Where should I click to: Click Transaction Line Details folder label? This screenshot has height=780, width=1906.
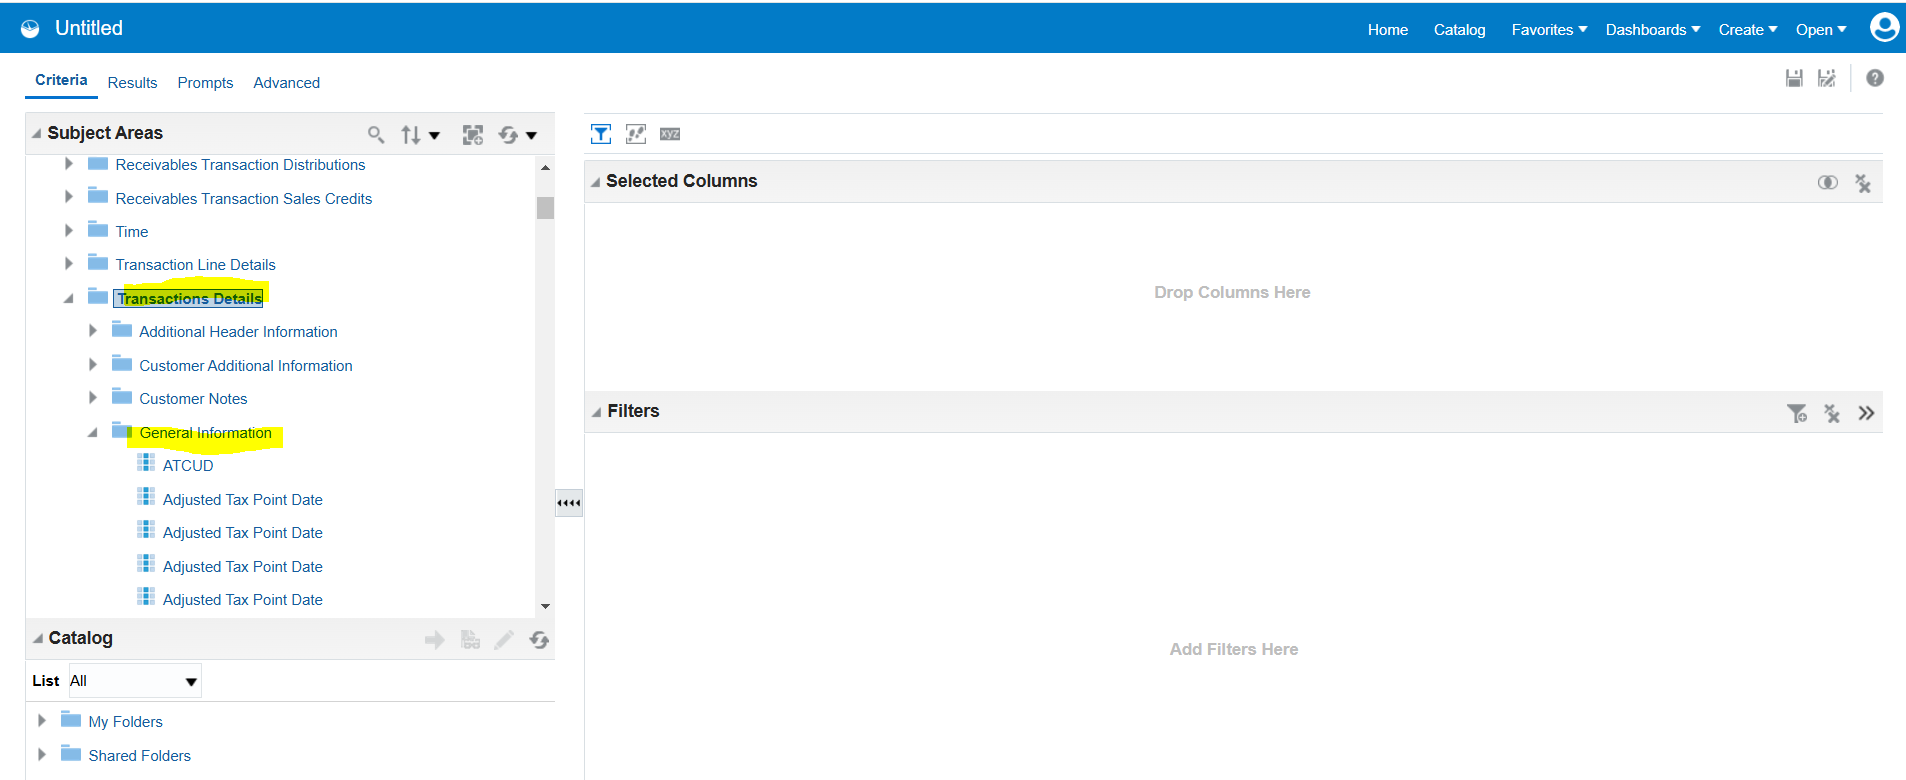(195, 265)
